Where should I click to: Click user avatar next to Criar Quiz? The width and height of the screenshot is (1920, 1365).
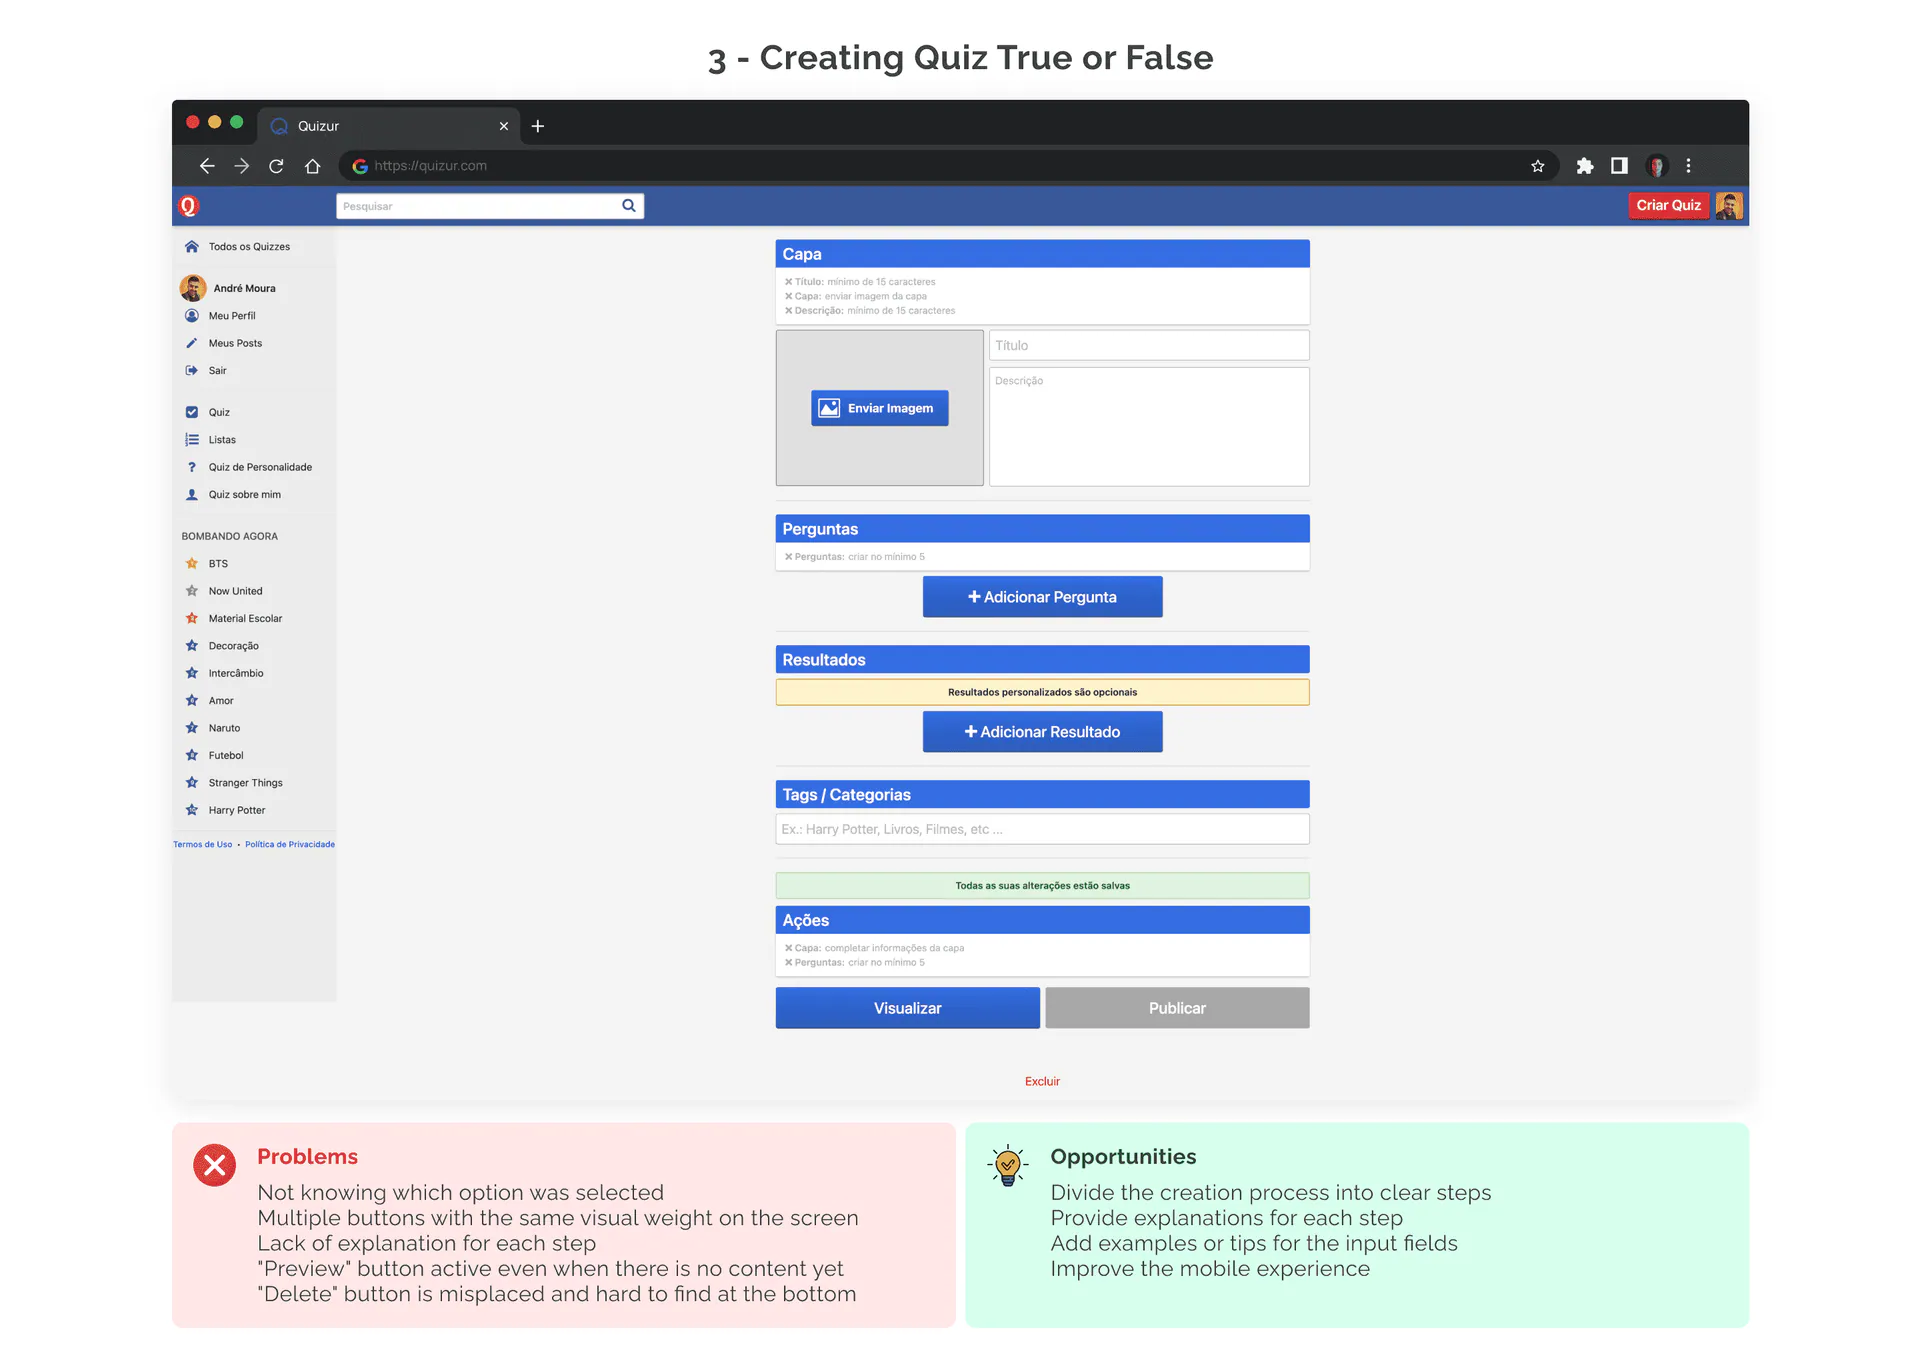tap(1730, 206)
